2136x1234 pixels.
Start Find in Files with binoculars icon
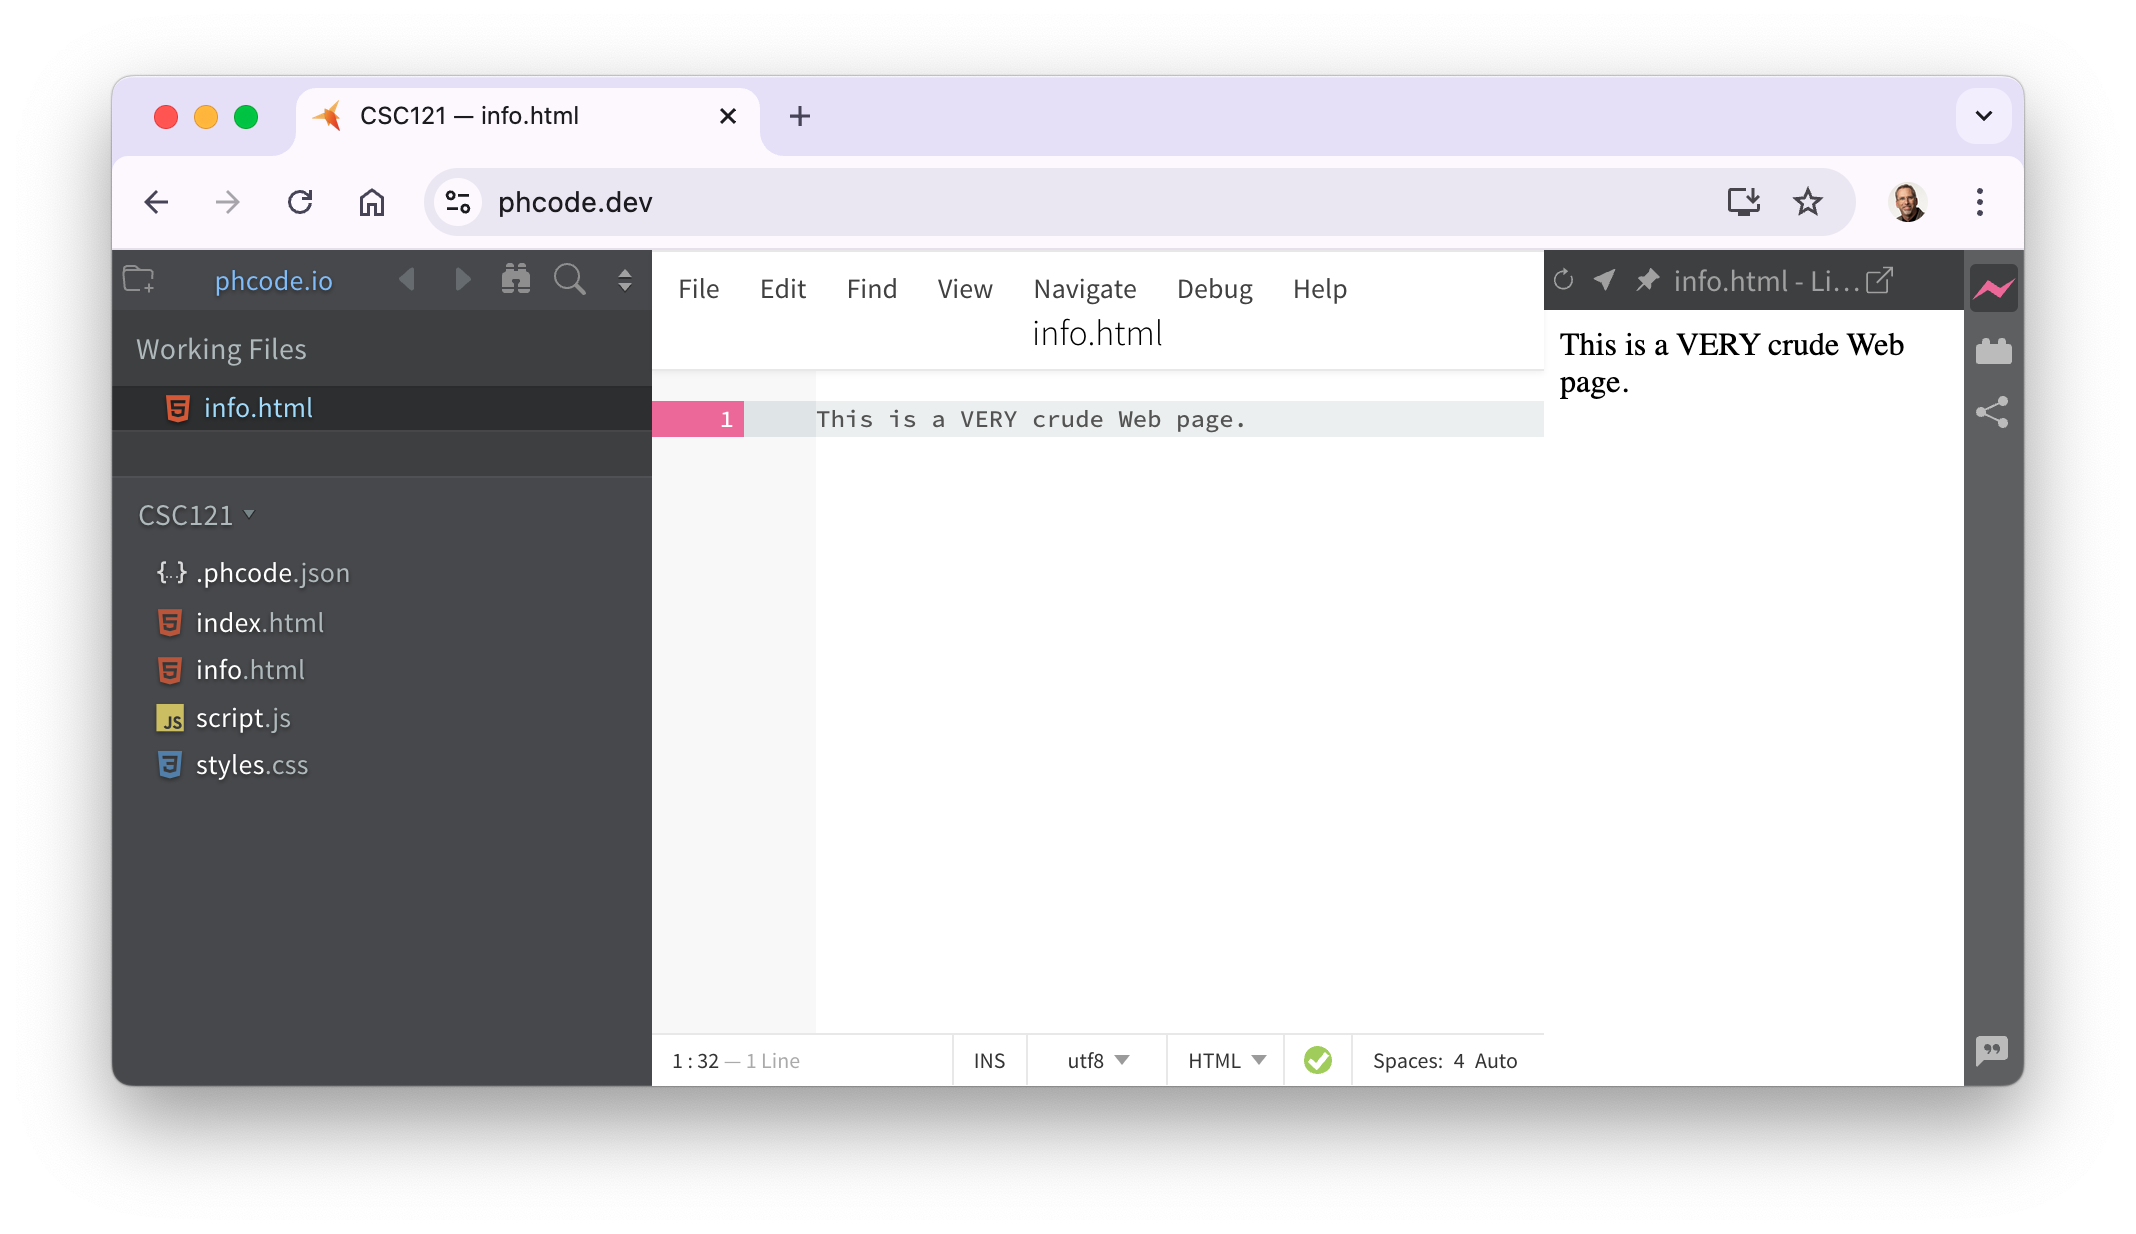pos(516,280)
